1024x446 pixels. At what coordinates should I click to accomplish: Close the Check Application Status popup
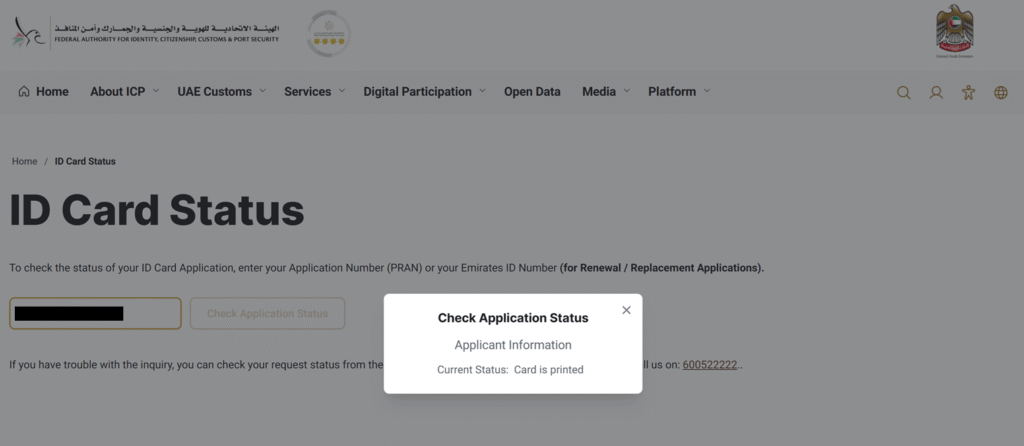626,310
